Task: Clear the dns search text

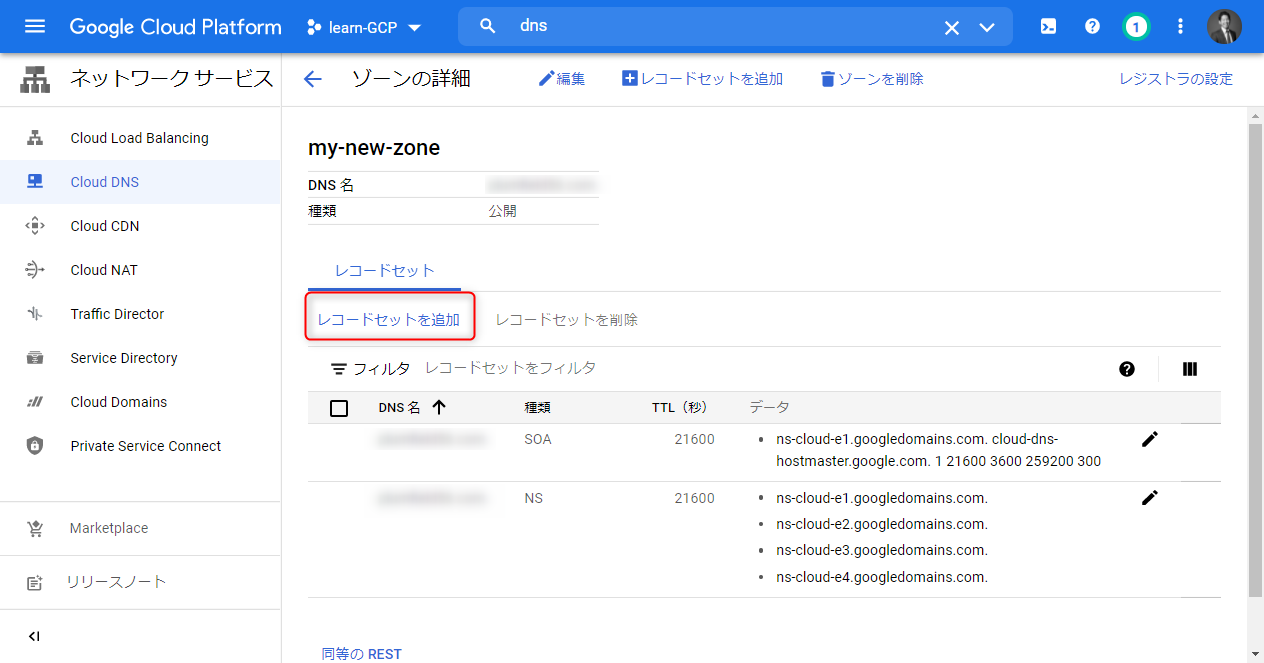Action: pyautogui.click(x=952, y=28)
